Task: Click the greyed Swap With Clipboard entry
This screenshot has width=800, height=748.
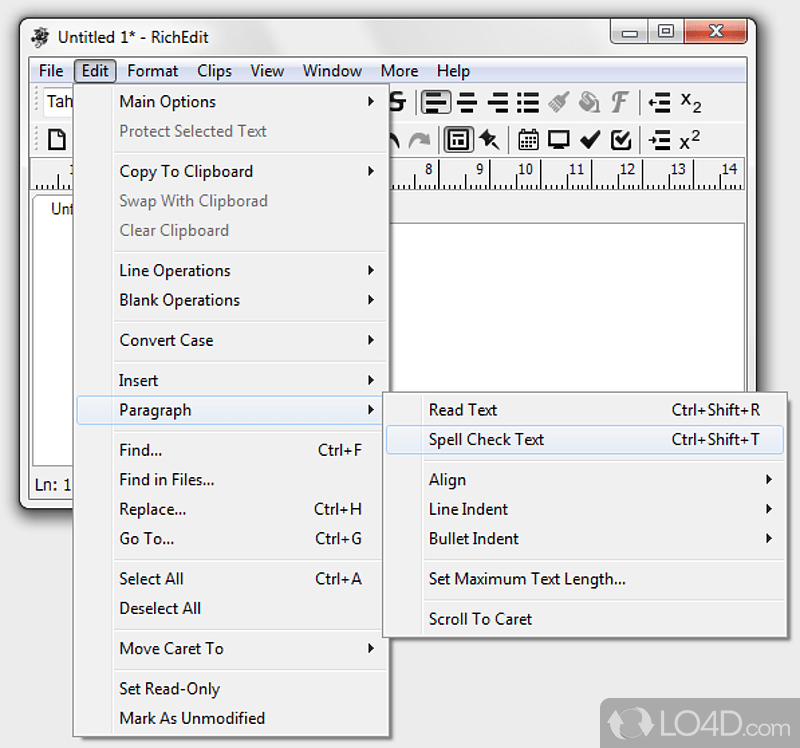Action: tap(231, 201)
